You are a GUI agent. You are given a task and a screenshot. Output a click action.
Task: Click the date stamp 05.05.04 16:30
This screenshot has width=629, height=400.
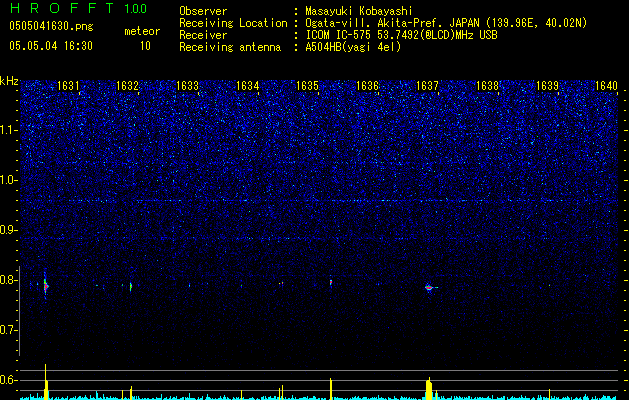51,46
